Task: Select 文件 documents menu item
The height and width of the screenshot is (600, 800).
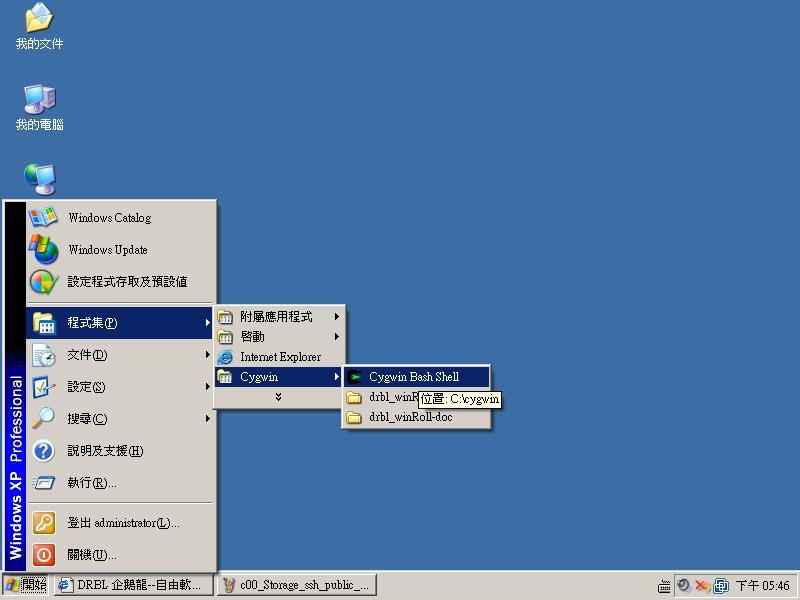Action: pos(87,355)
